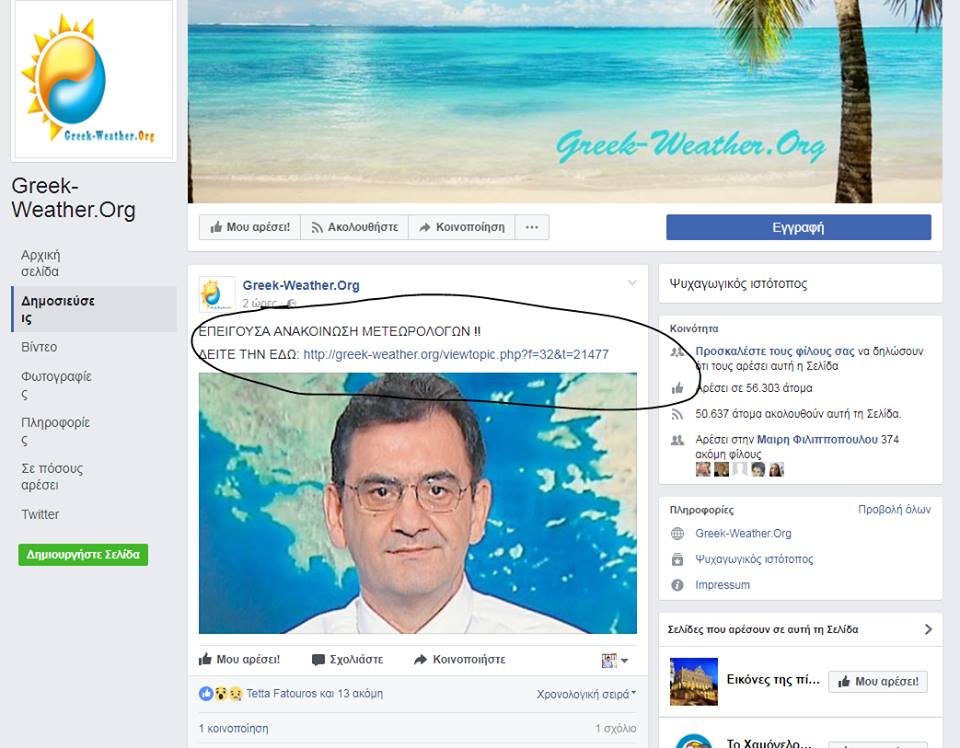This screenshot has width=960, height=748.
Task: Open the greek-weather.org viewtopic link
Action: tap(456, 354)
